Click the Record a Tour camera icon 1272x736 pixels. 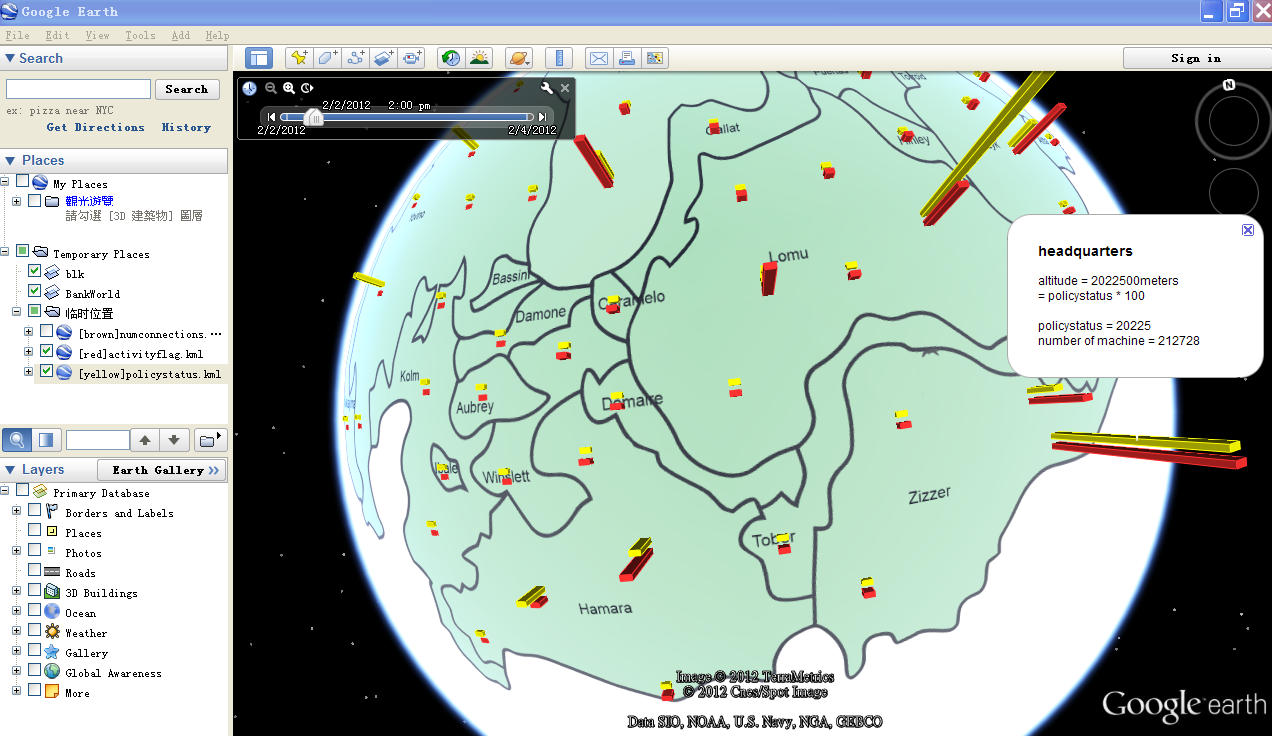click(x=411, y=58)
